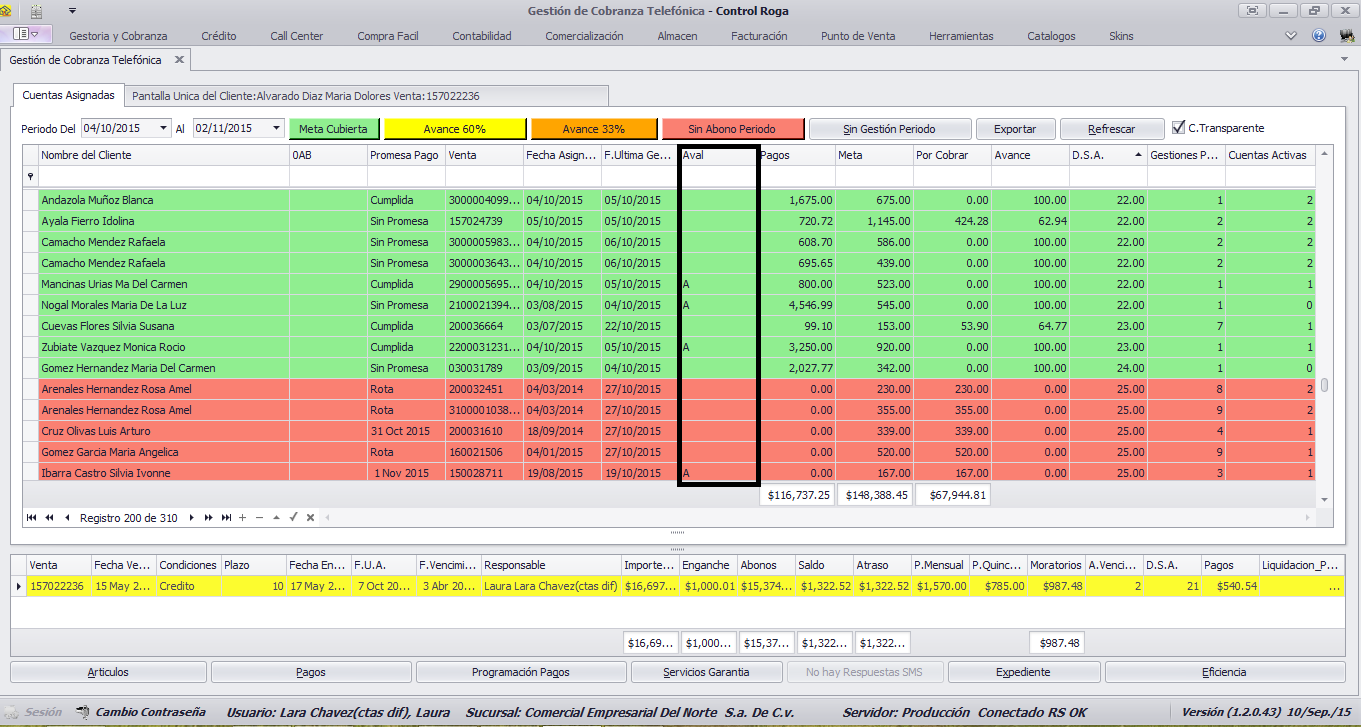Select the Avance 60% yellow filter

[455, 129]
